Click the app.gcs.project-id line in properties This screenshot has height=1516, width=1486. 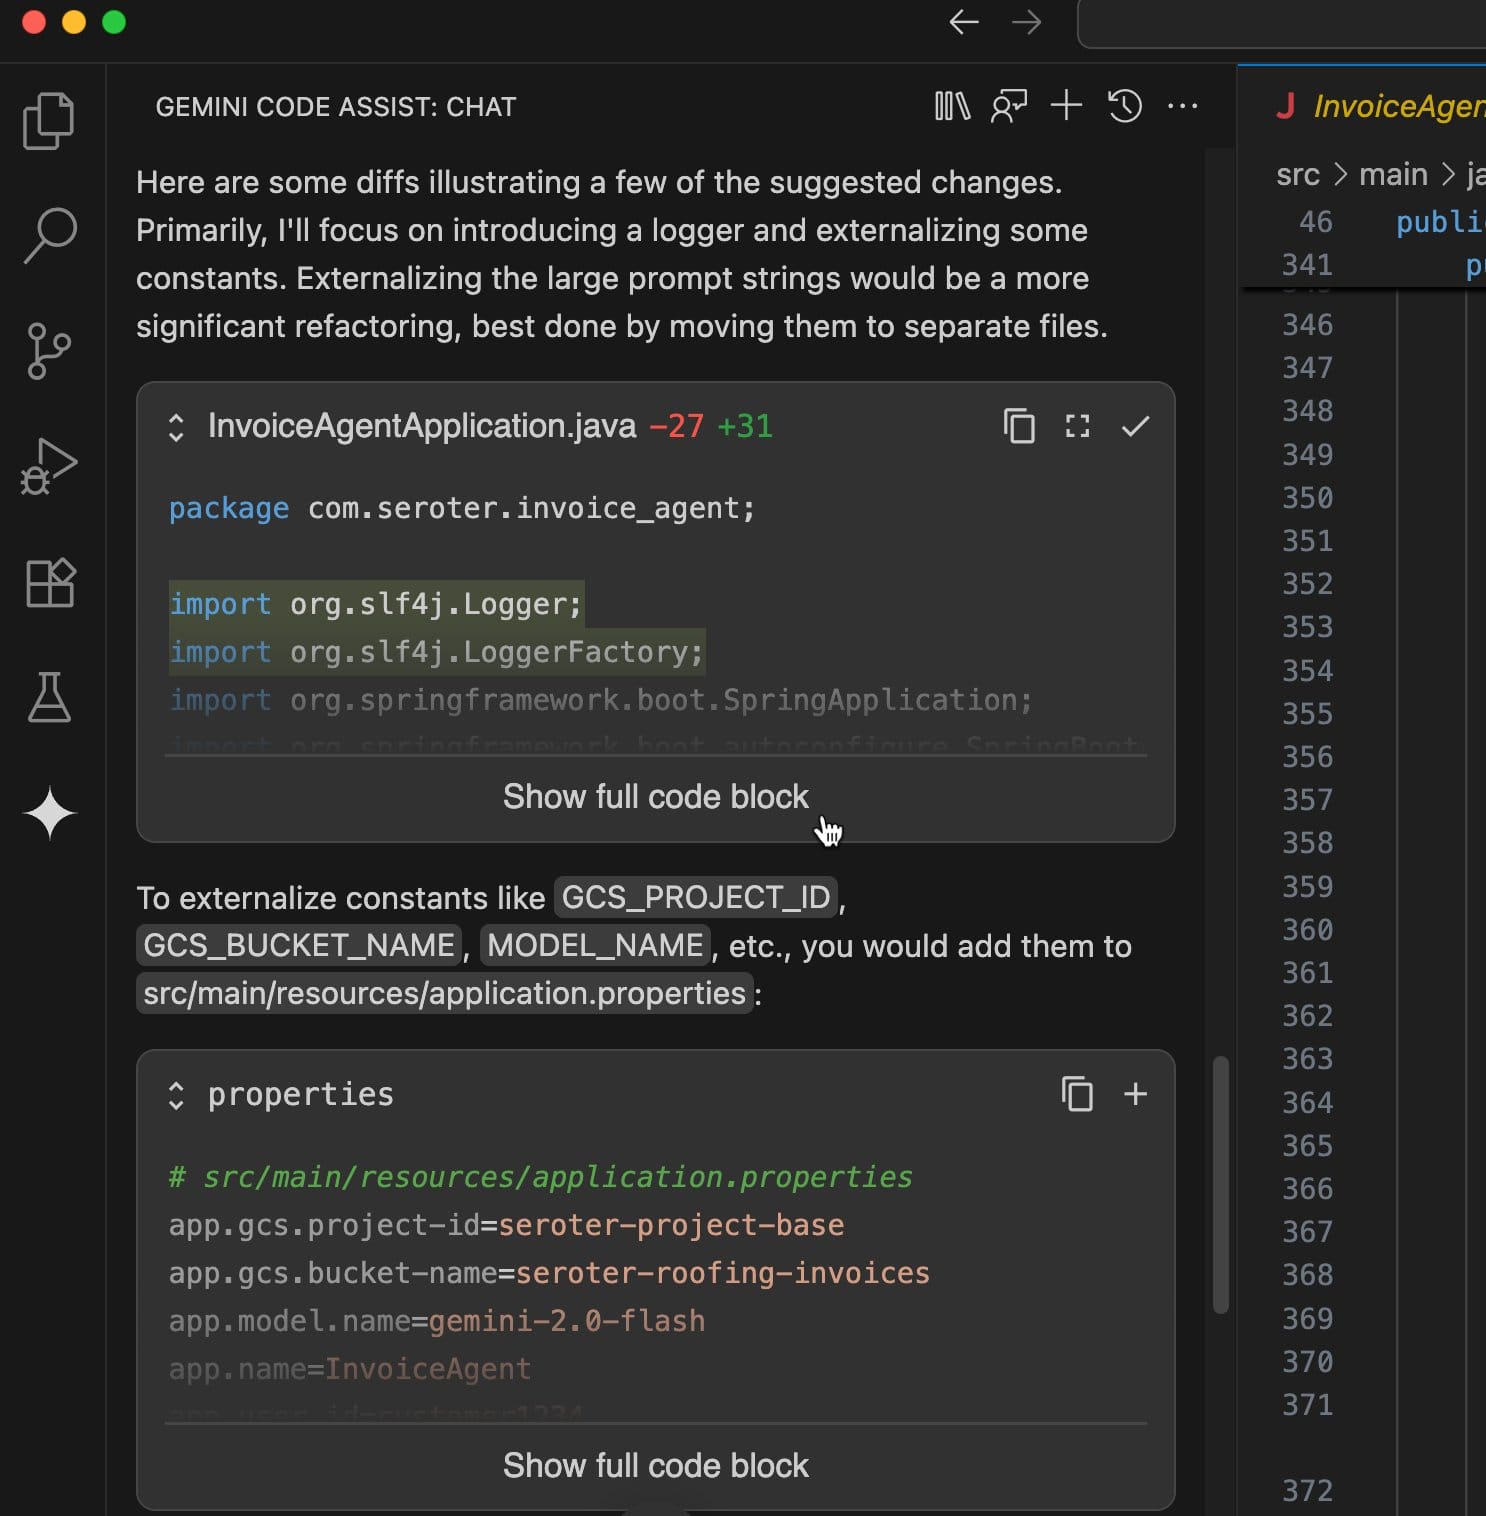click(x=506, y=1225)
